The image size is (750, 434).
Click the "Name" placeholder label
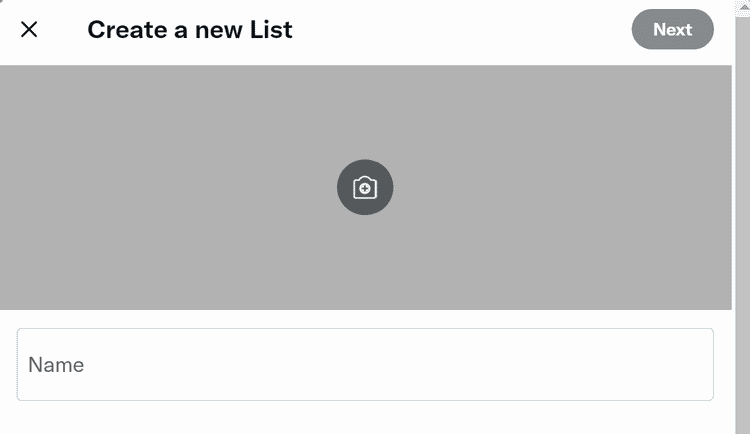pyautogui.click(x=56, y=365)
